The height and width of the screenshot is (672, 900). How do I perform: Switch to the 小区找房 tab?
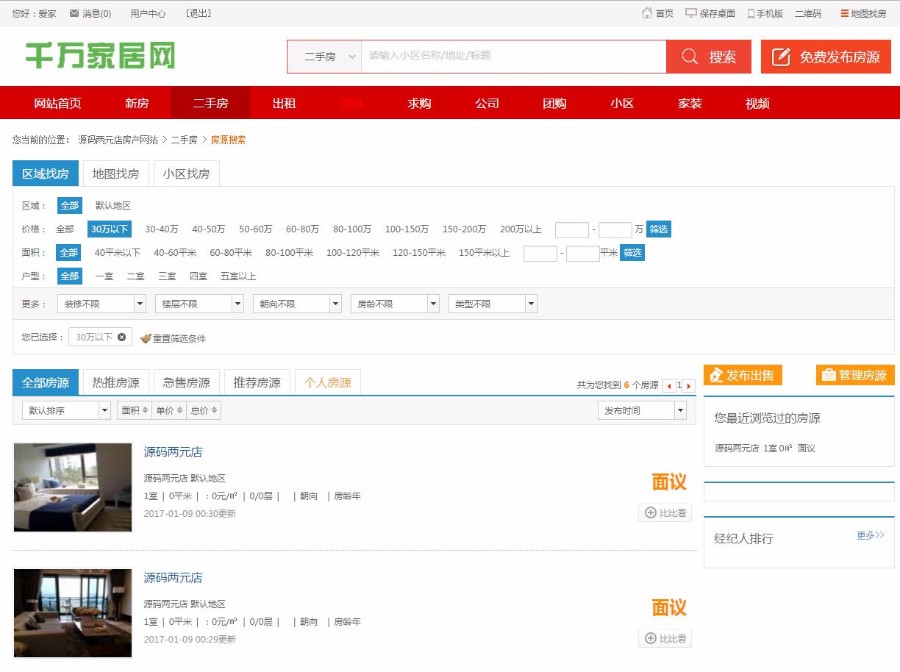tap(184, 172)
